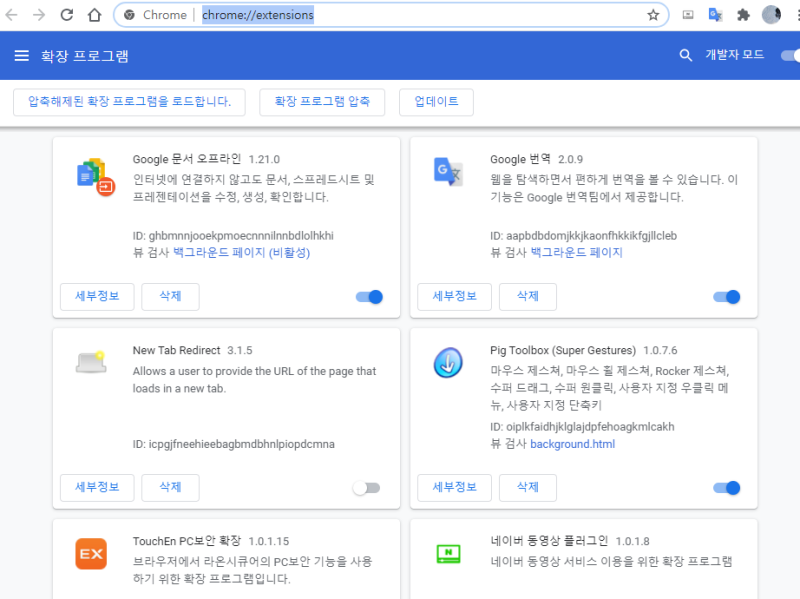
Task: Click the 네이버 동영상 플러그인 title
Action: (549, 541)
